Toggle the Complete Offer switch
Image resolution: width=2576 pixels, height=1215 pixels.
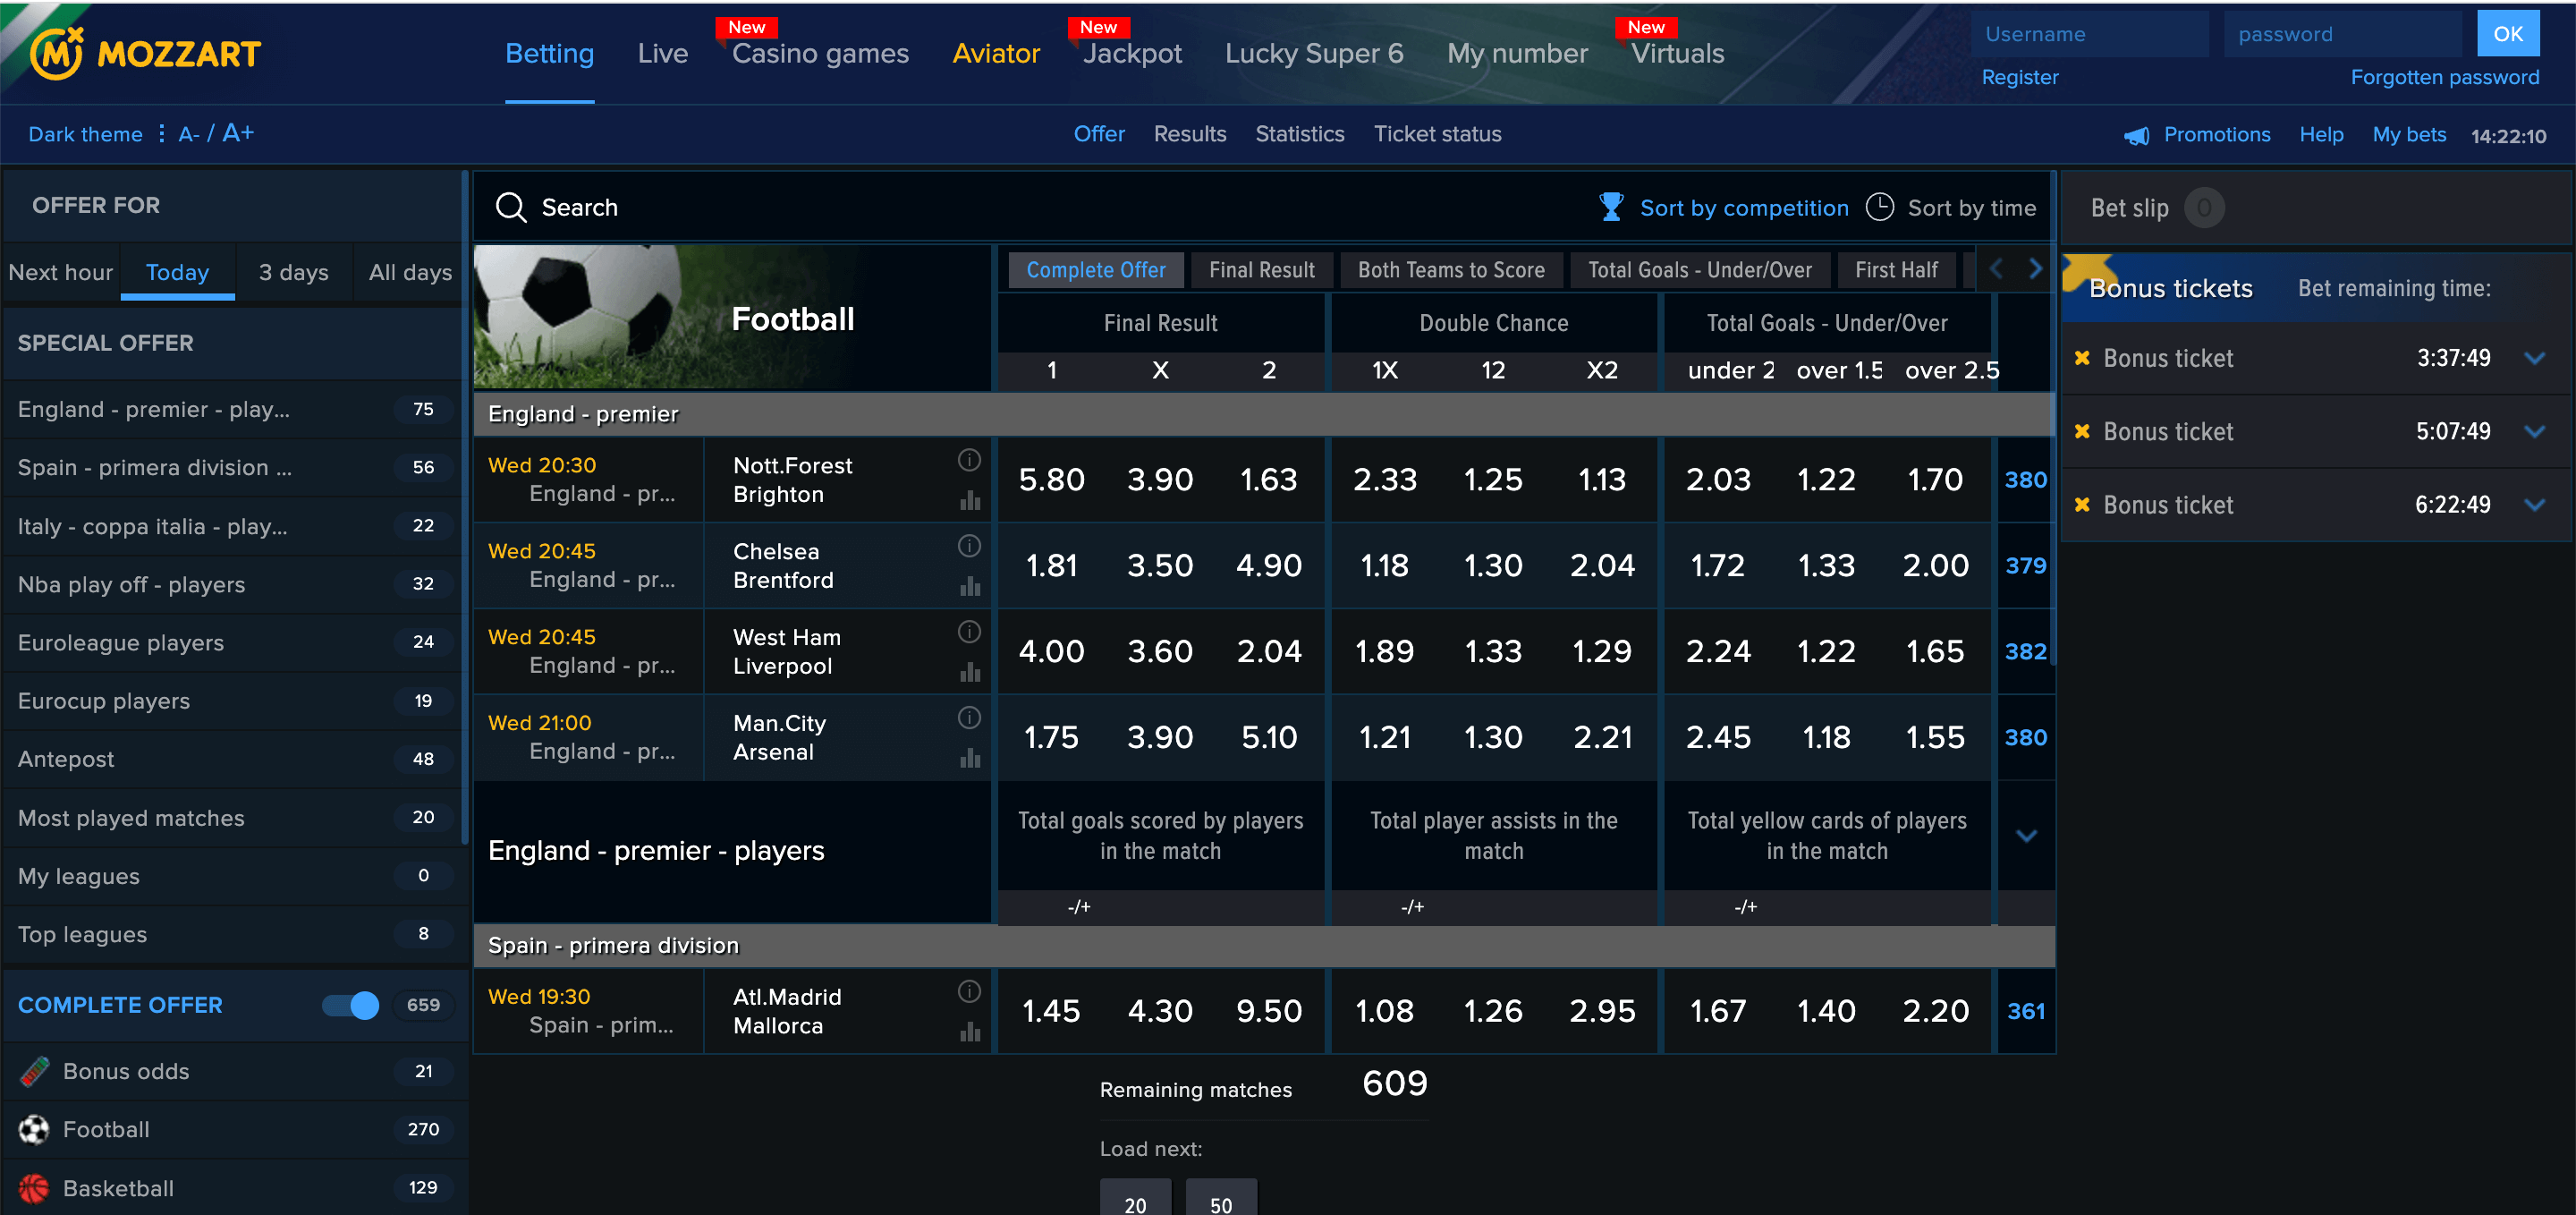(x=351, y=1005)
